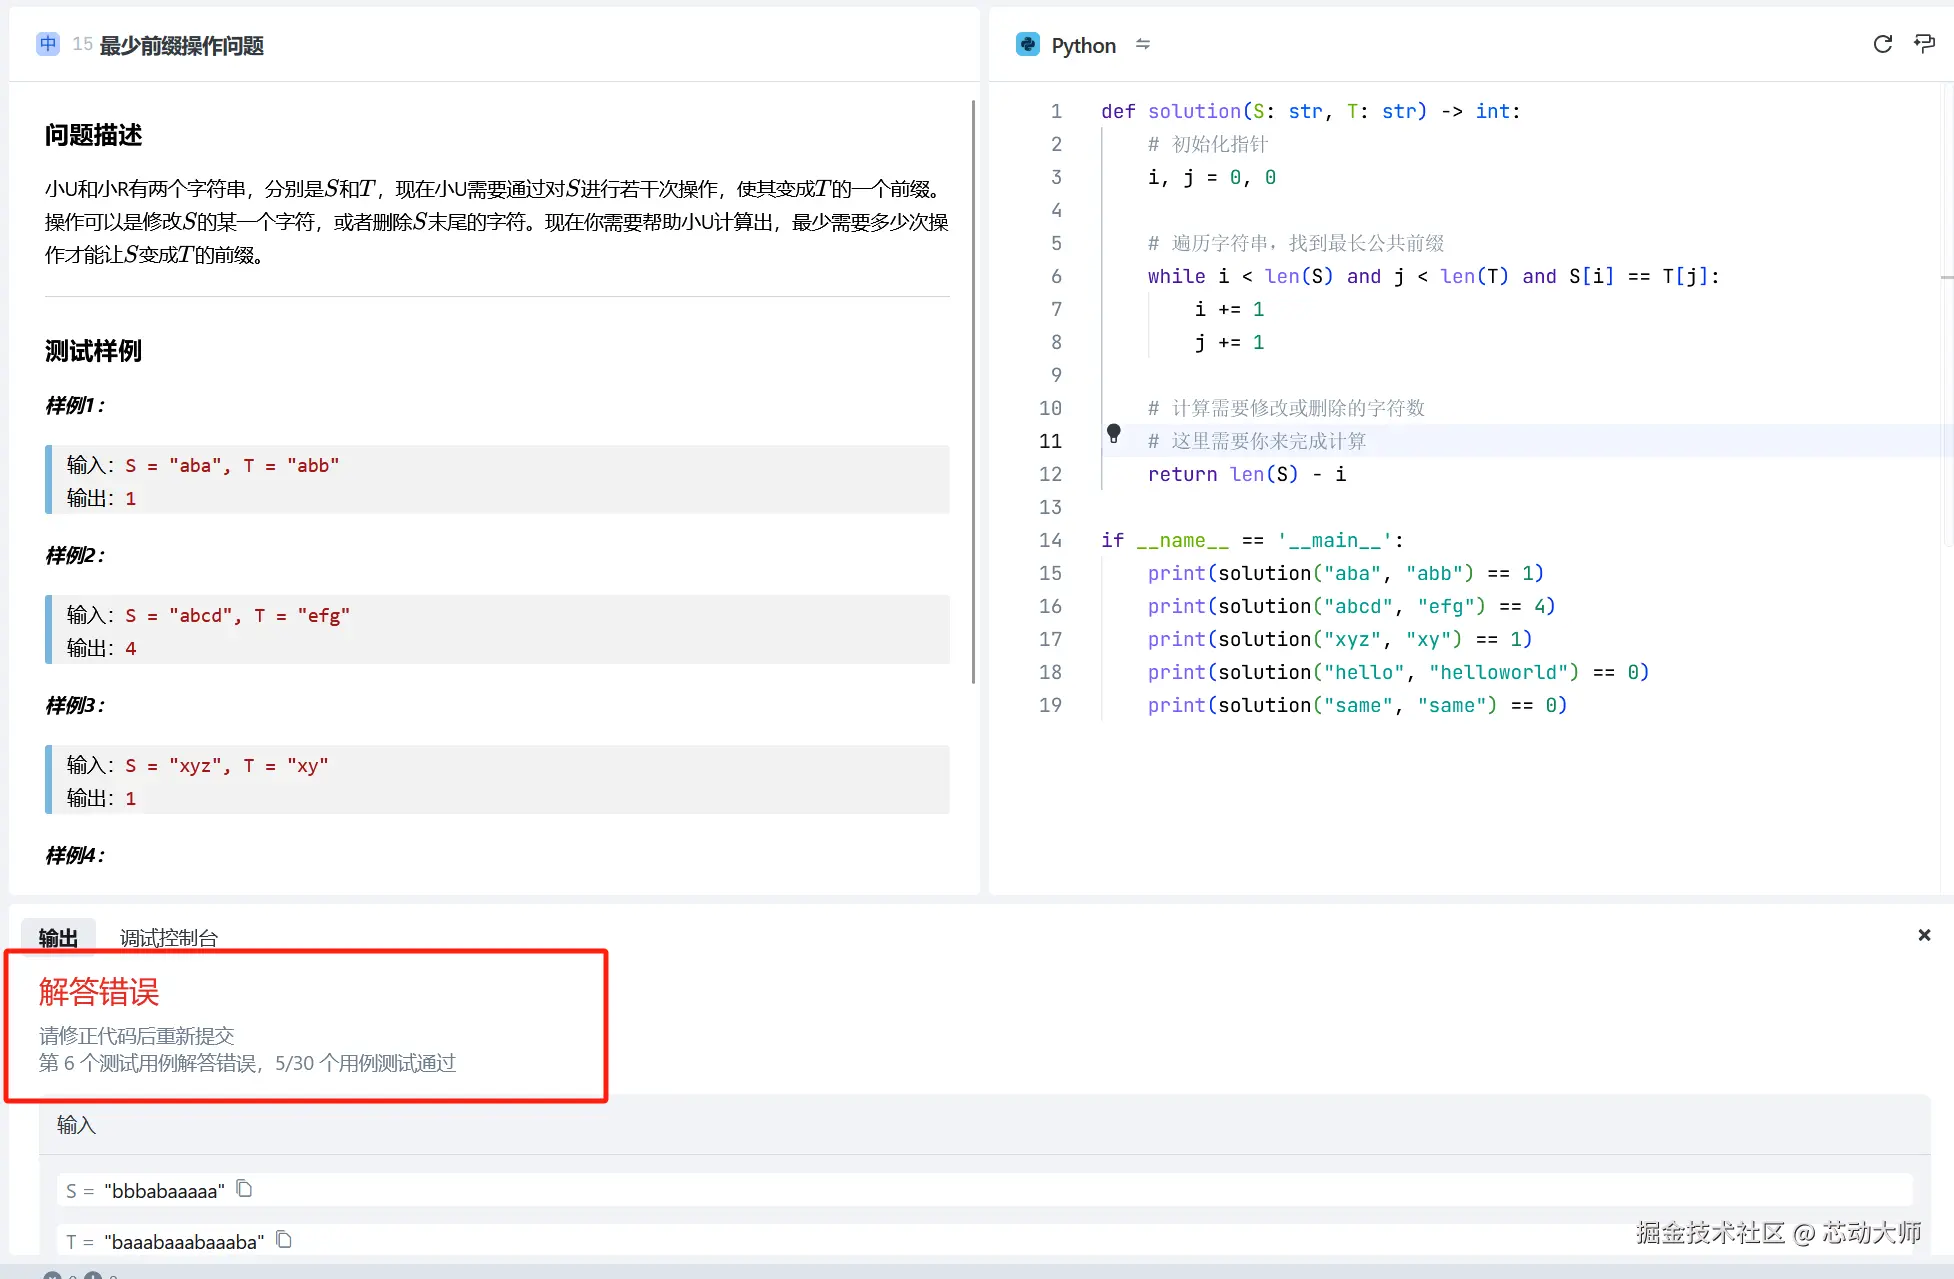Click the Python language logo icon
The width and height of the screenshot is (1954, 1279).
1027,45
